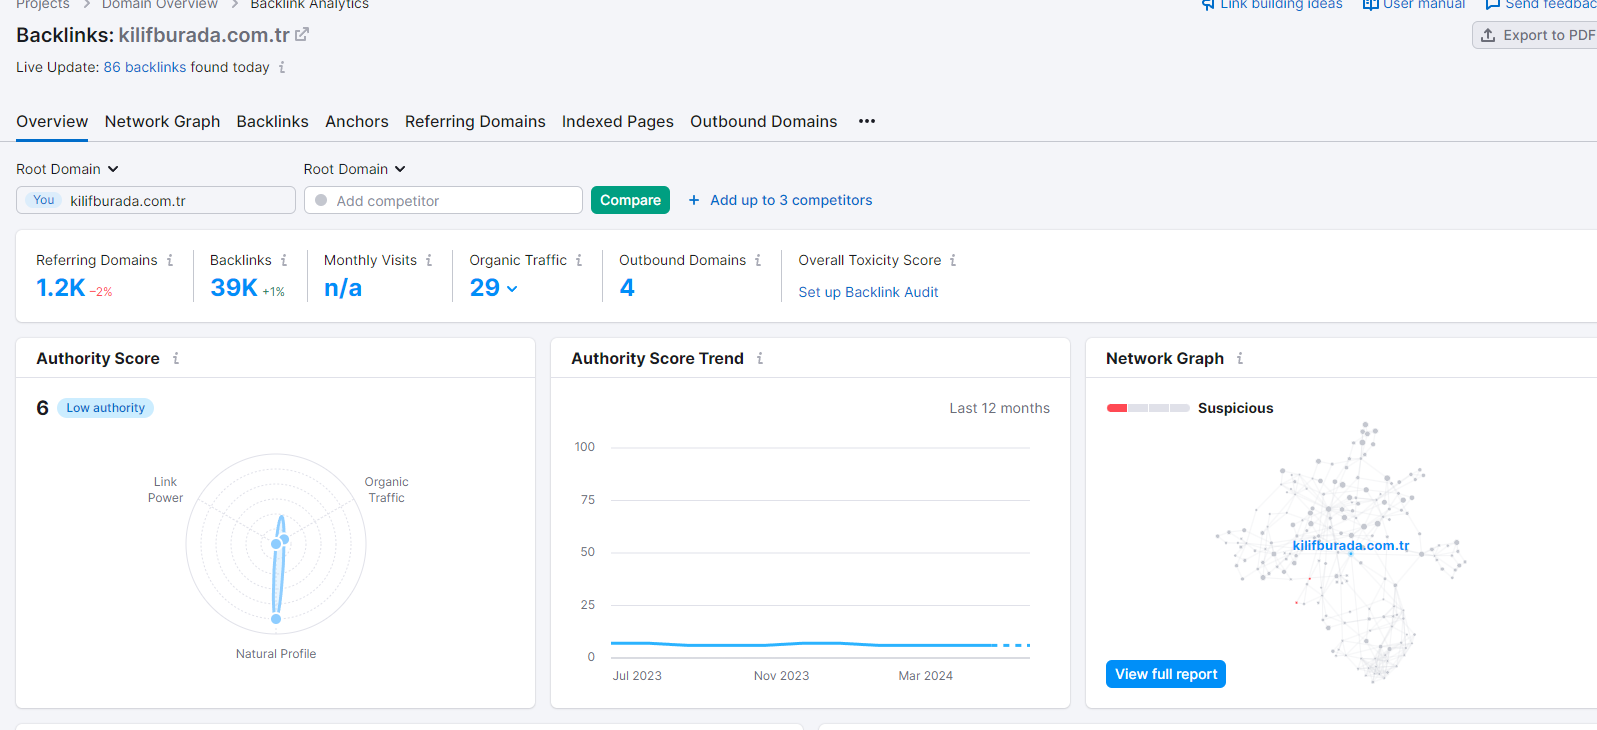Open the 86 backlinks link
This screenshot has width=1597, height=730.
(x=145, y=67)
